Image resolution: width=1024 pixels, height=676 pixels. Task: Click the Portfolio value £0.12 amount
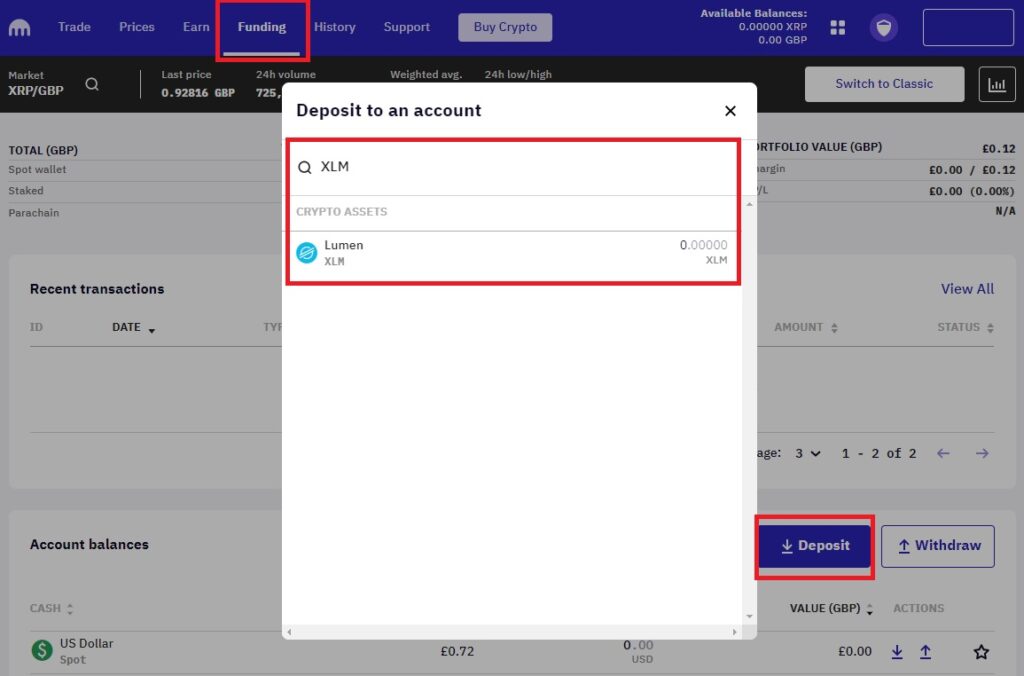click(999, 148)
